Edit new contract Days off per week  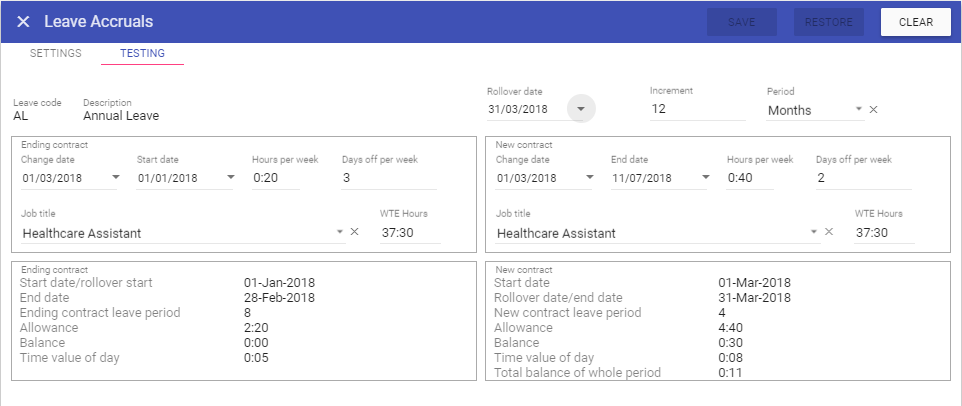[862, 178]
